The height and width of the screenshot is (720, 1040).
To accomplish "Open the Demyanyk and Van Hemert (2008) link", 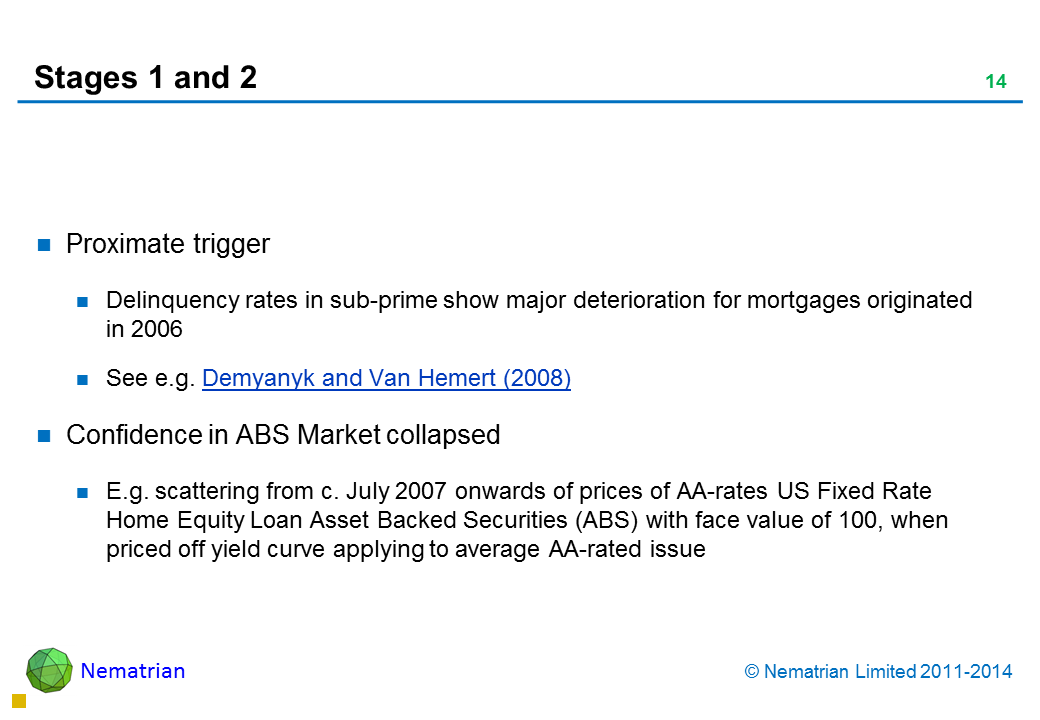I will coord(386,379).
